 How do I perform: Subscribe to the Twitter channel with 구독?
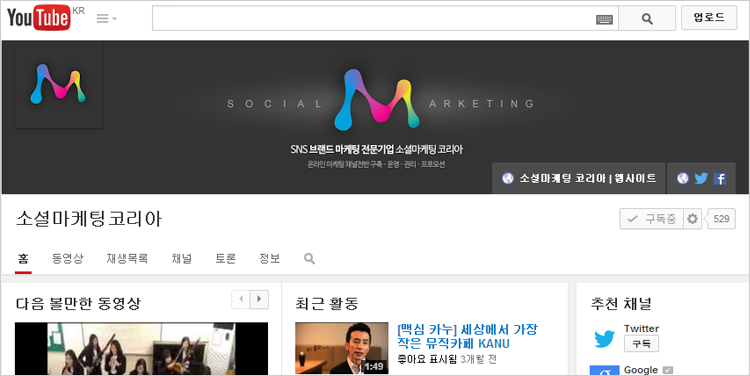coord(641,343)
